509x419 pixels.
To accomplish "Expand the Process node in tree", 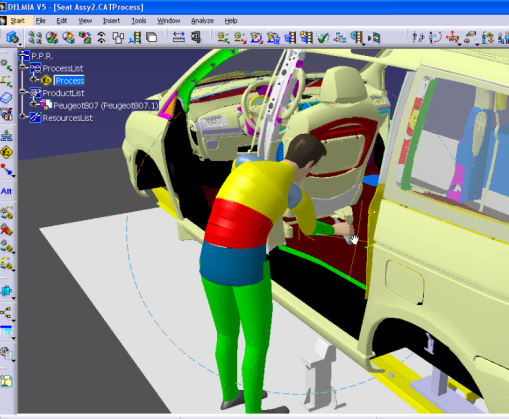I will (33, 80).
